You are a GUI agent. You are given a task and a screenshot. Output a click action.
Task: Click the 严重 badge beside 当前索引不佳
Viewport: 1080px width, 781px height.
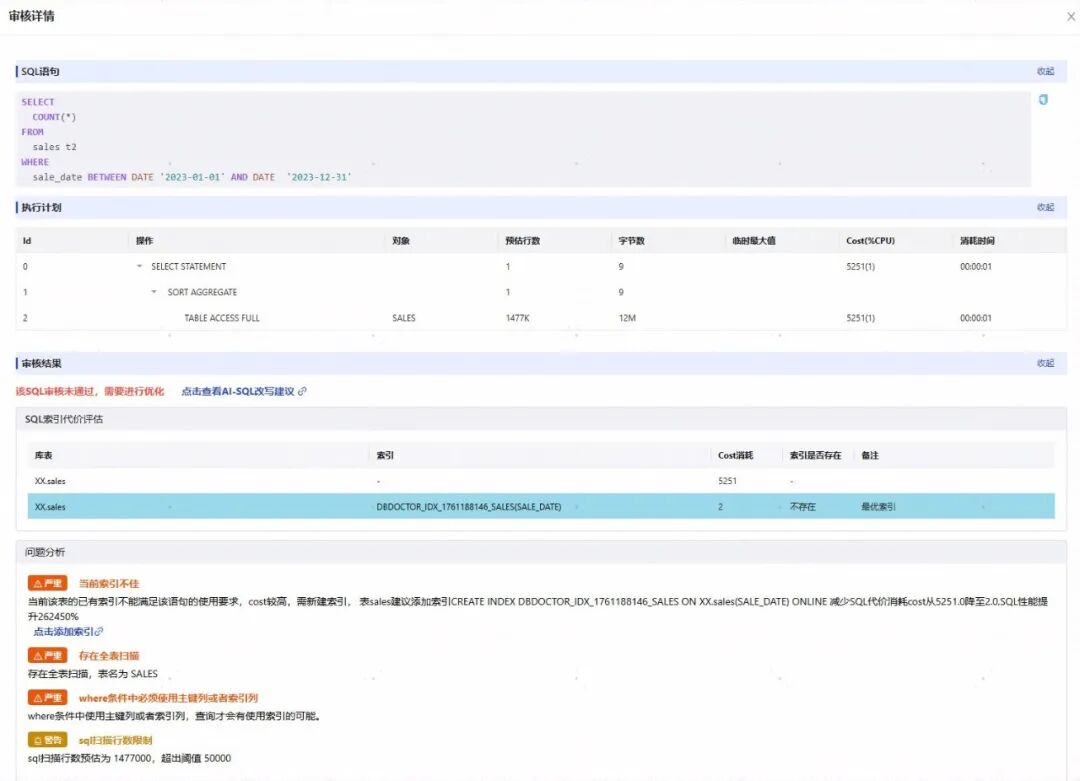click(48, 583)
